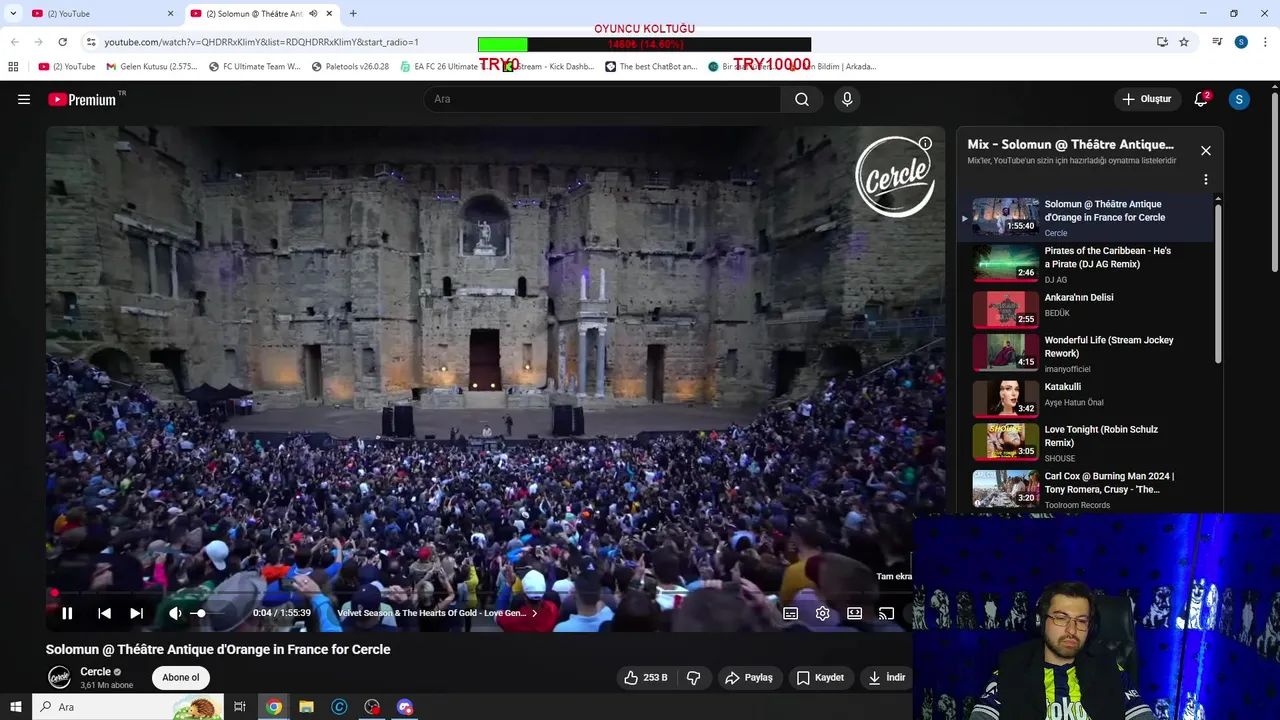The image size is (1280, 720).
Task: Open Gelen Kutusu bookmark
Action: [x=152, y=66]
